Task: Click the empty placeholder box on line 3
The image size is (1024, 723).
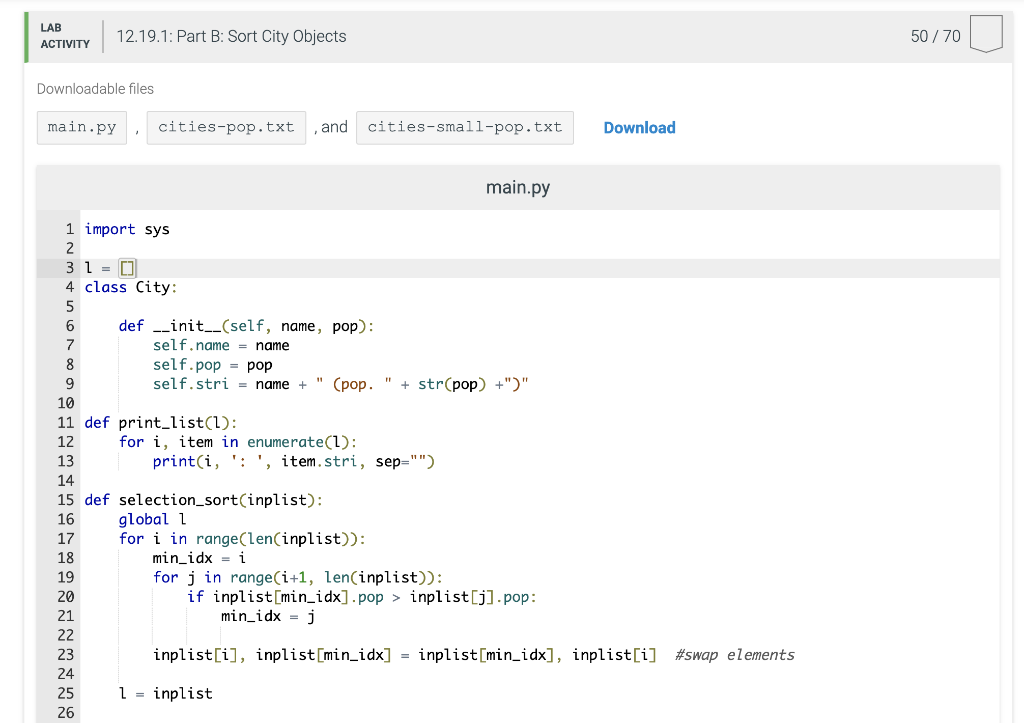Action: point(125,267)
